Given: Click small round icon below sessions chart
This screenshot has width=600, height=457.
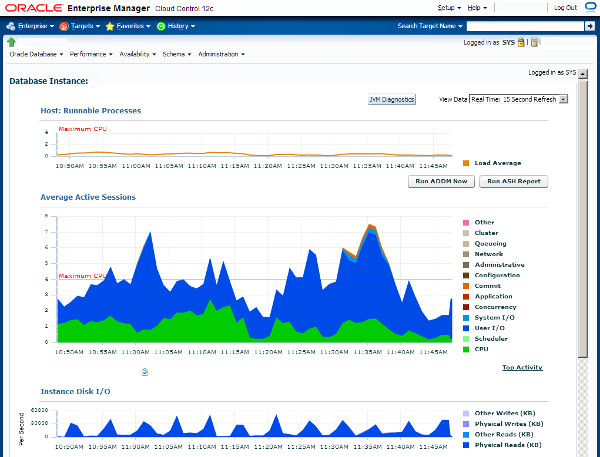Looking at the screenshot, I should point(145,372).
